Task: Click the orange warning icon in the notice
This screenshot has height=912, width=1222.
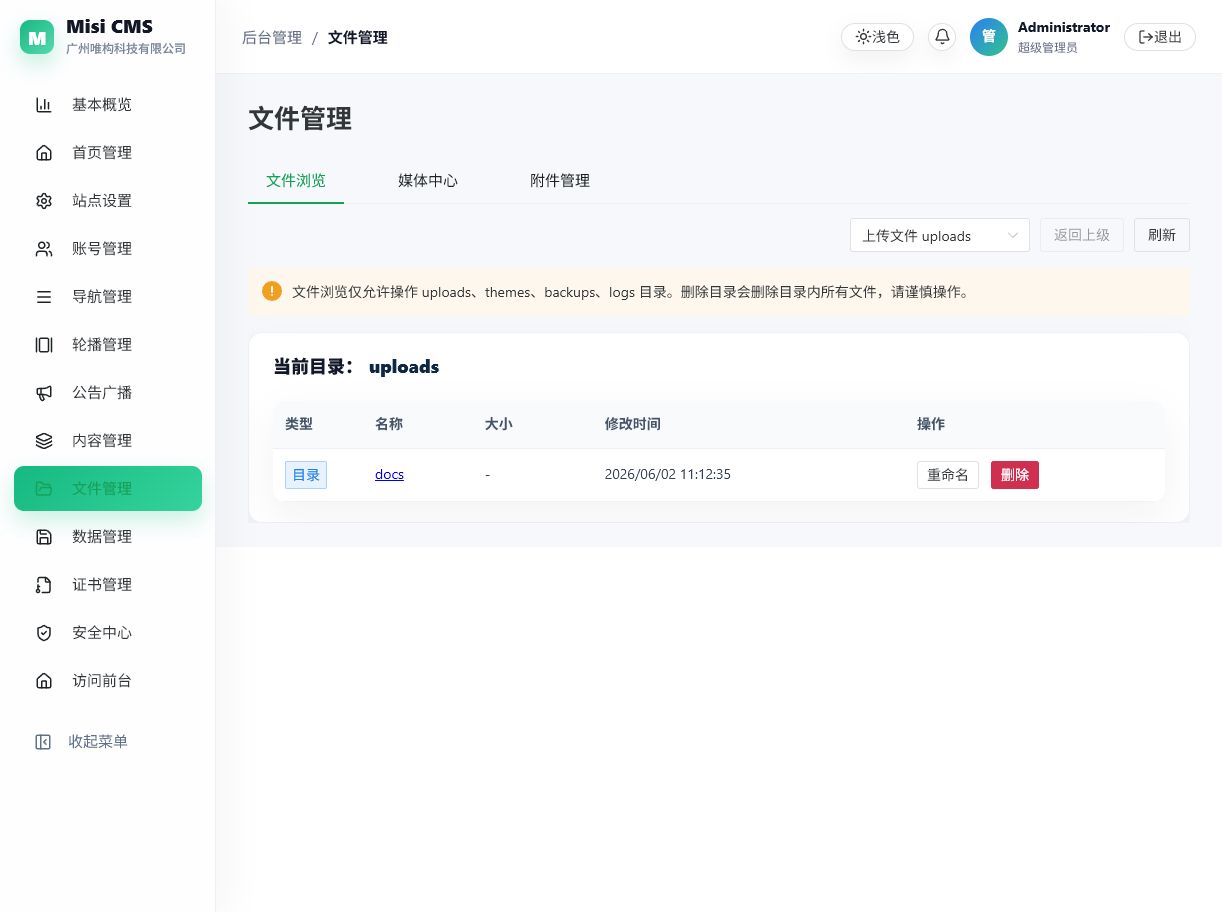Action: pyautogui.click(x=272, y=291)
